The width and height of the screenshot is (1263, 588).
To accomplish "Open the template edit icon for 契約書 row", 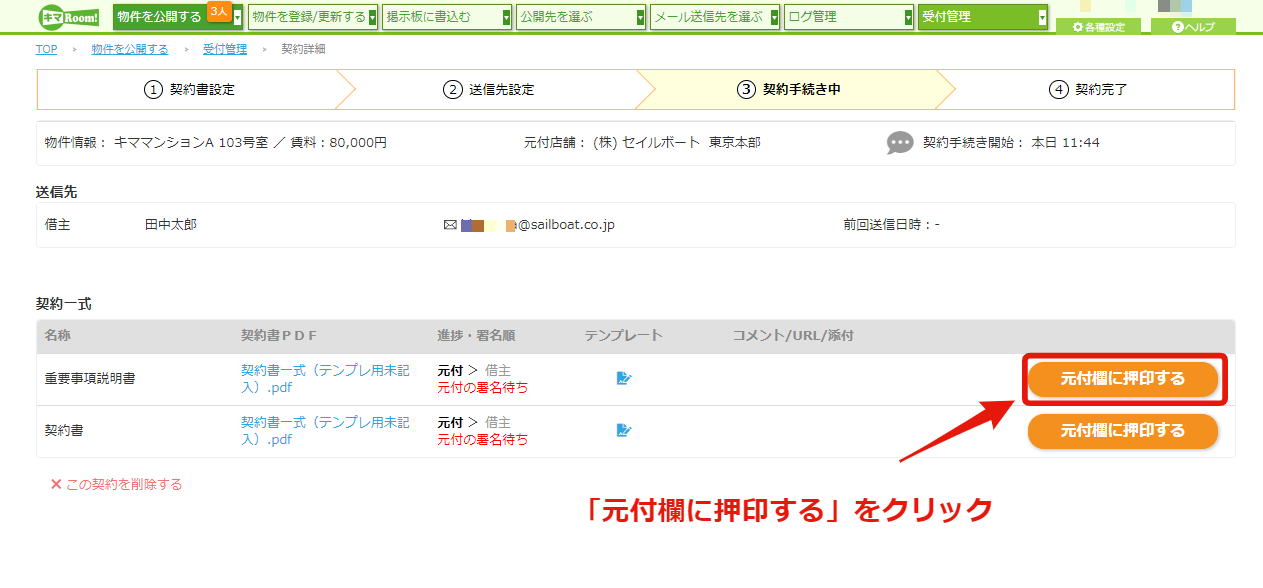I will pos(624,430).
